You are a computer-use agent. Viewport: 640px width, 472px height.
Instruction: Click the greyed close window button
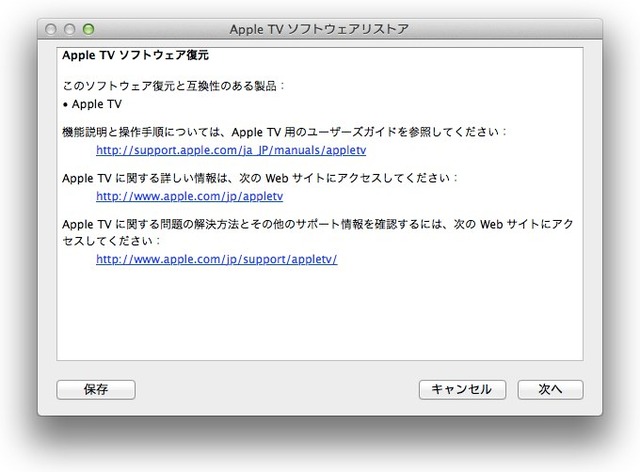click(x=51, y=29)
